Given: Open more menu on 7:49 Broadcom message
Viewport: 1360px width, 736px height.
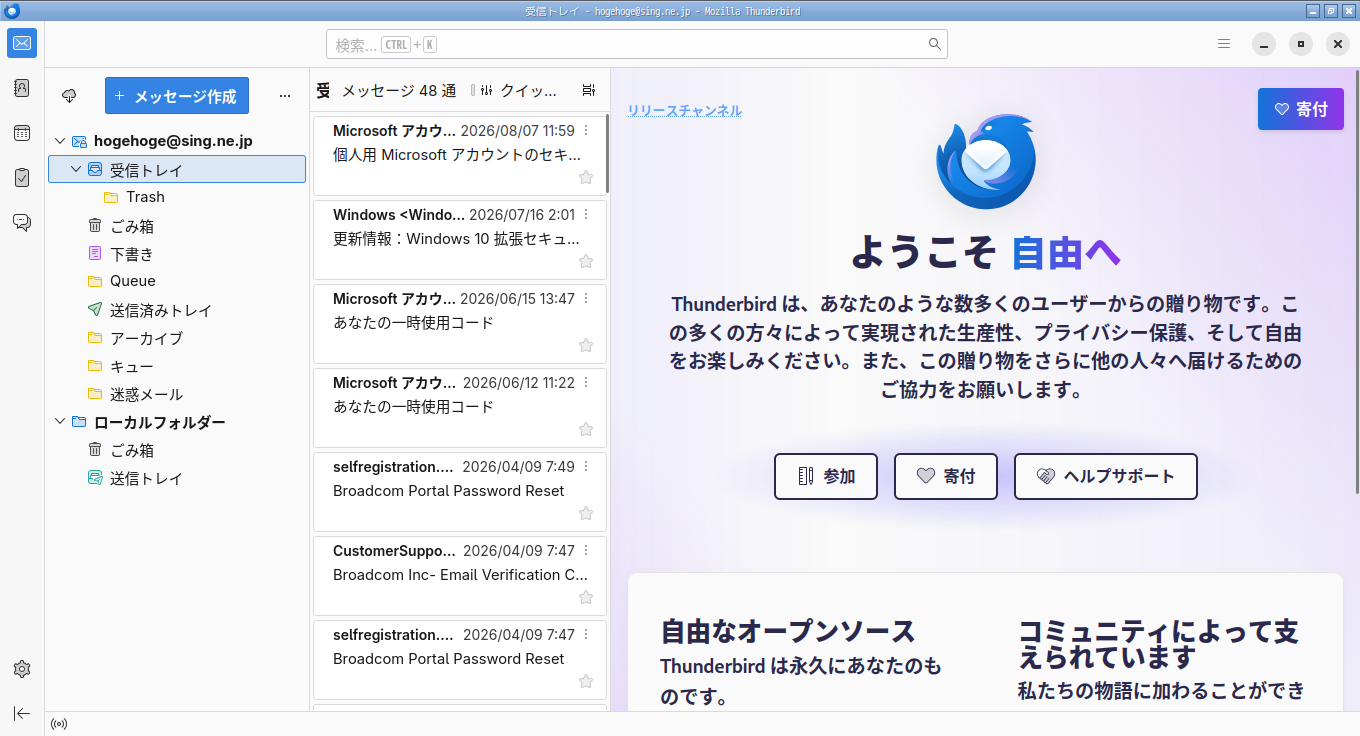Looking at the screenshot, I should click(x=586, y=467).
